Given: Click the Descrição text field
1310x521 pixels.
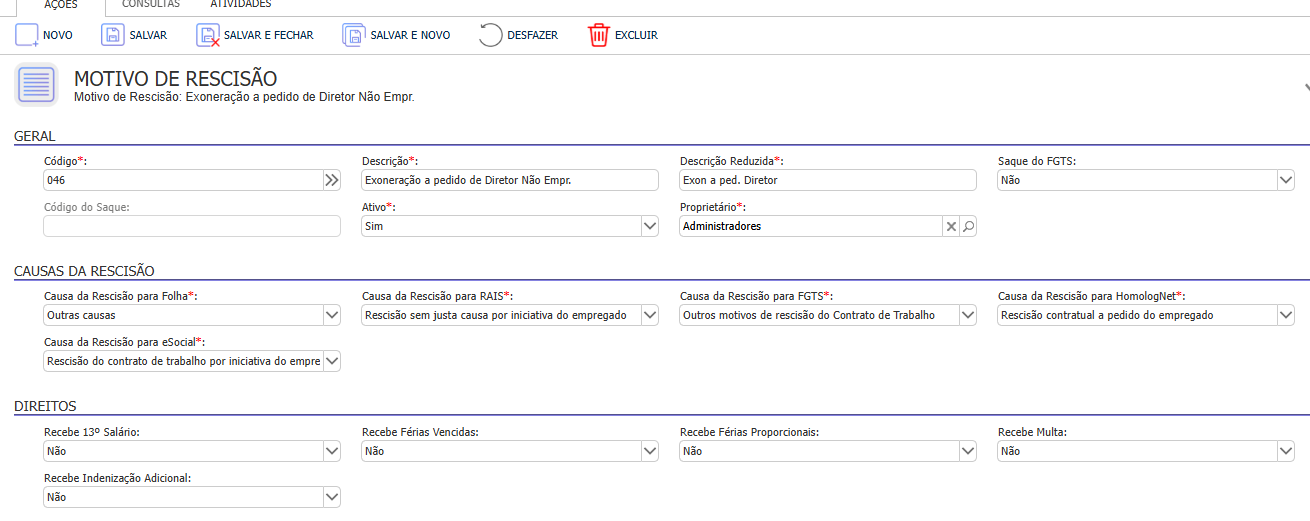Looking at the screenshot, I should [510, 180].
